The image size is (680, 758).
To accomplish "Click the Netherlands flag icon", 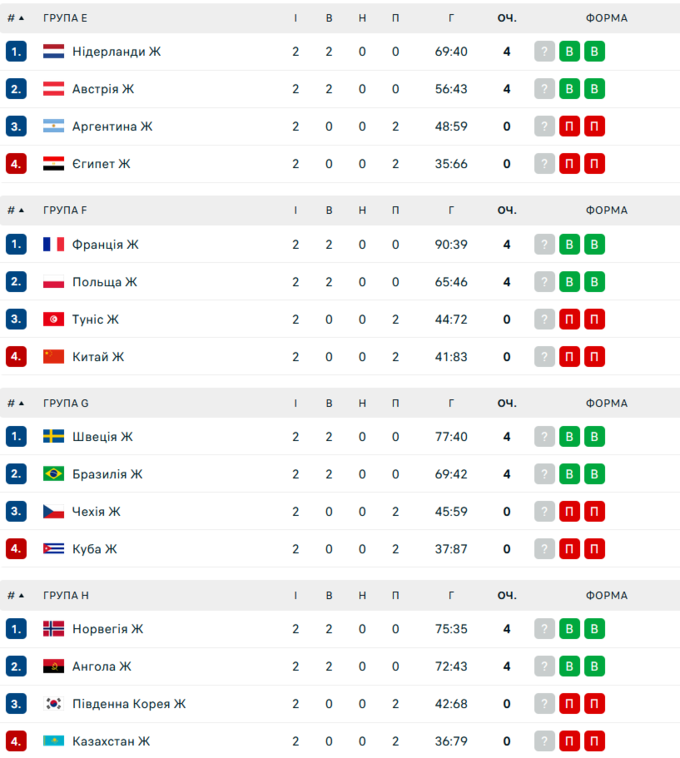I will point(53,52).
